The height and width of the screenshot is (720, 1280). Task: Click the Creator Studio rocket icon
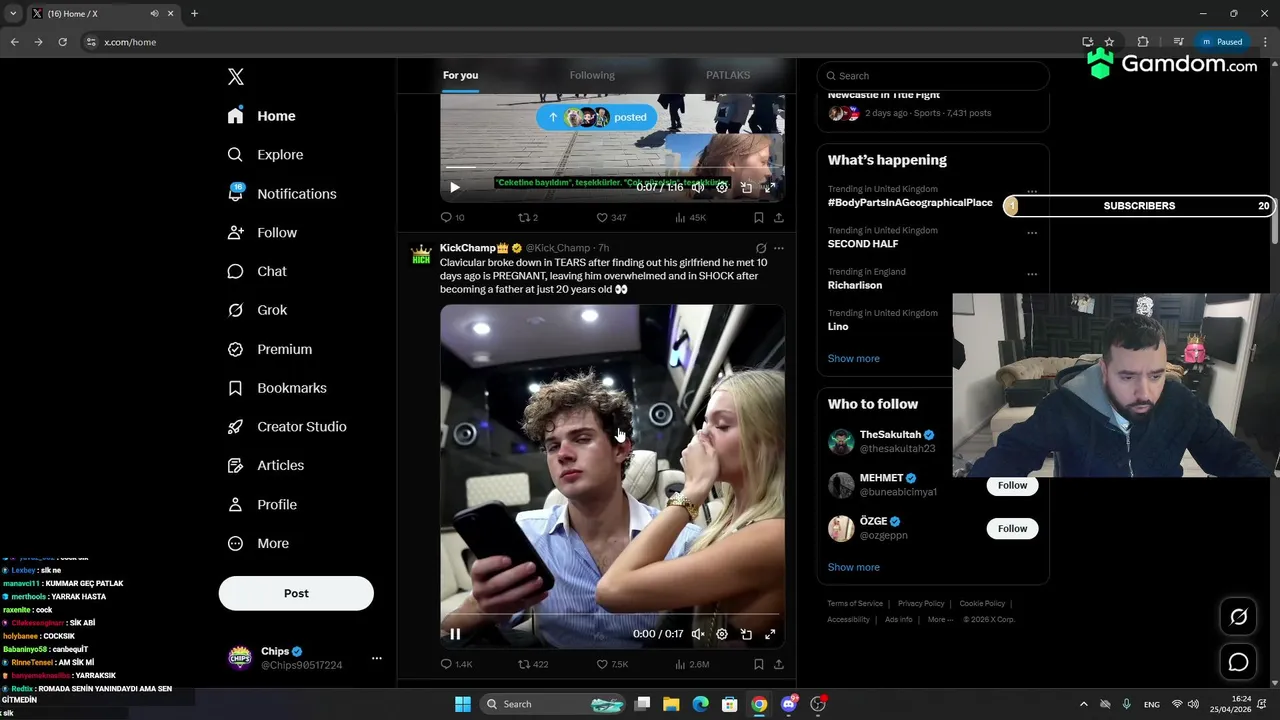click(235, 427)
